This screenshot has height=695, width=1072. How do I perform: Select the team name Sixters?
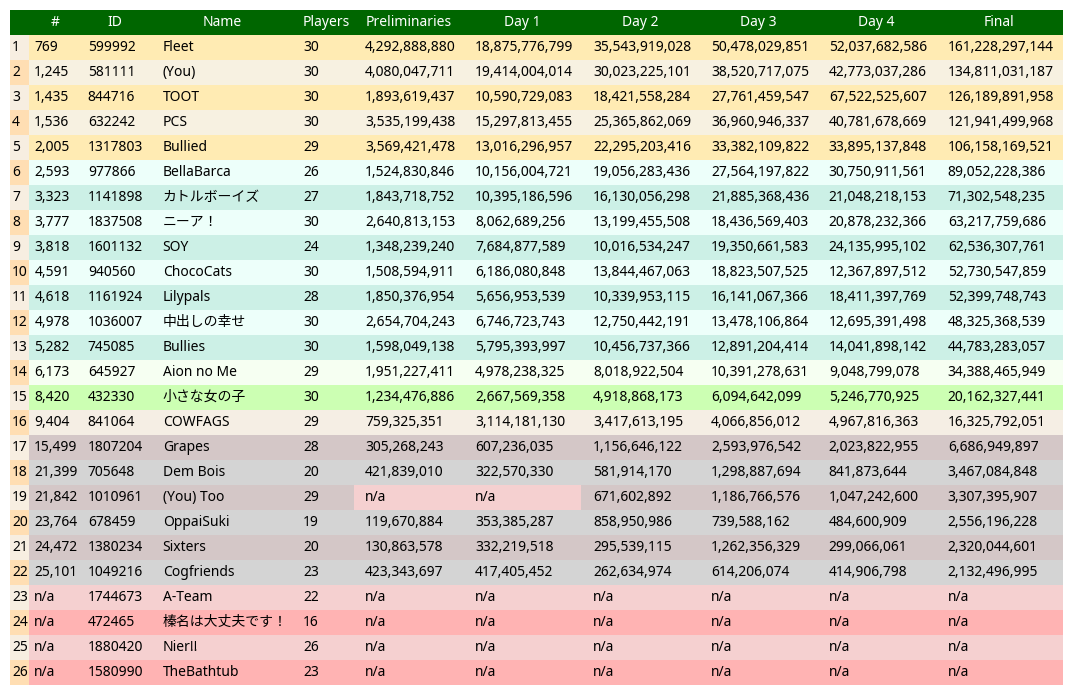tap(184, 546)
